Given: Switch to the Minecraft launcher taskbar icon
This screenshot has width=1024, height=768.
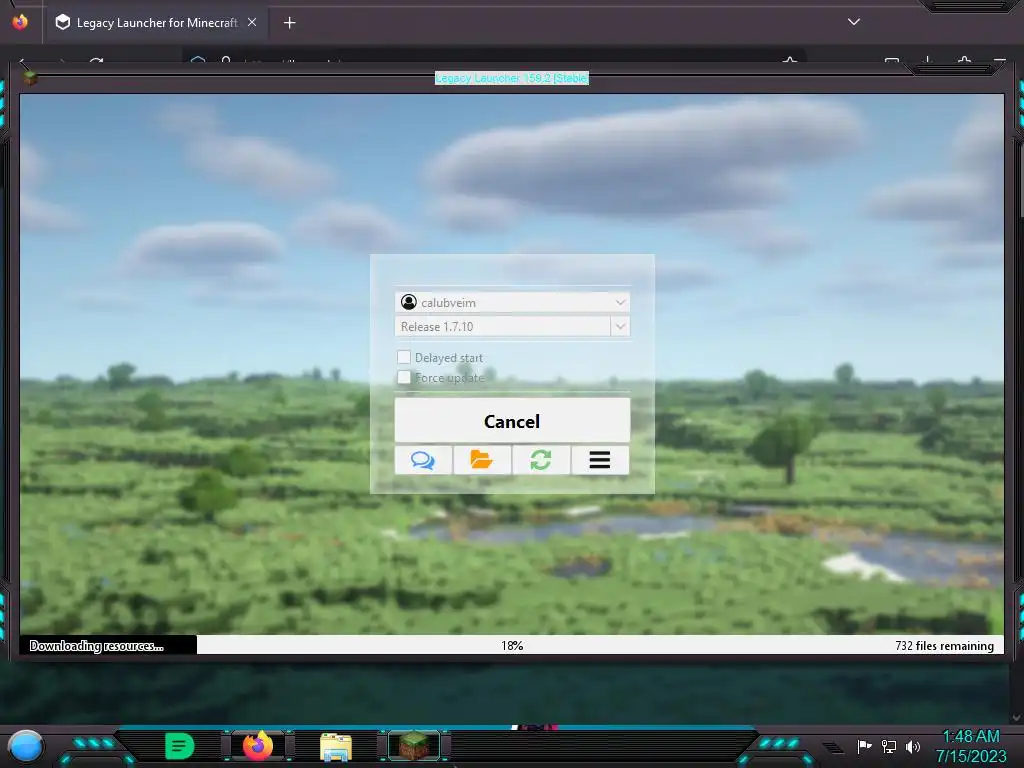Looking at the screenshot, I should click(x=414, y=746).
